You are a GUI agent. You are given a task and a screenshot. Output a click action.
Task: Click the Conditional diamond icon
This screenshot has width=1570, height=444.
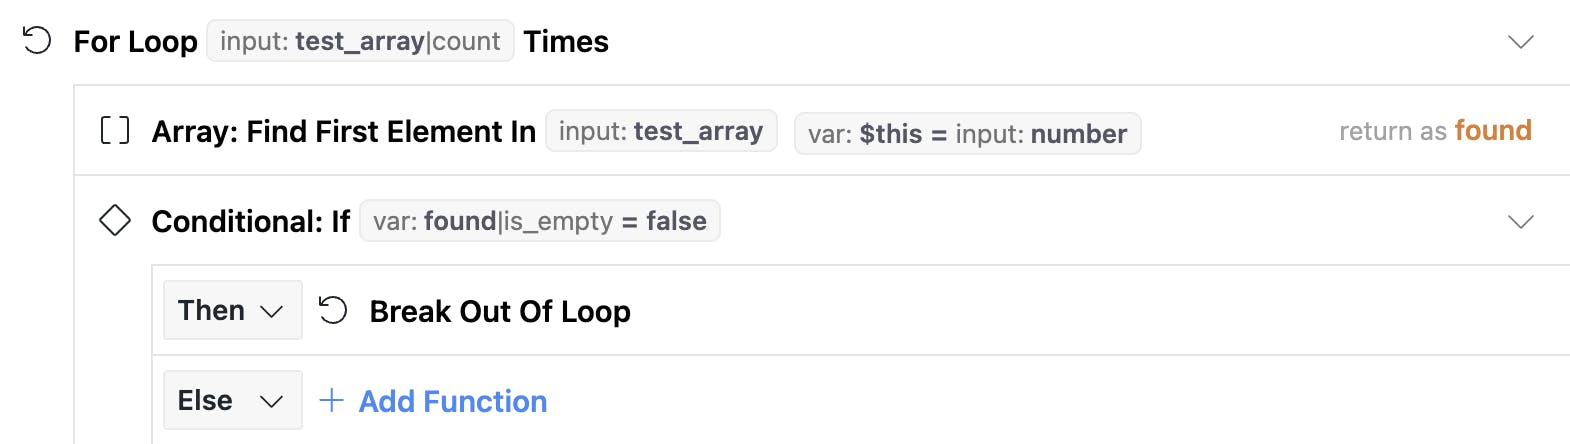click(x=115, y=220)
